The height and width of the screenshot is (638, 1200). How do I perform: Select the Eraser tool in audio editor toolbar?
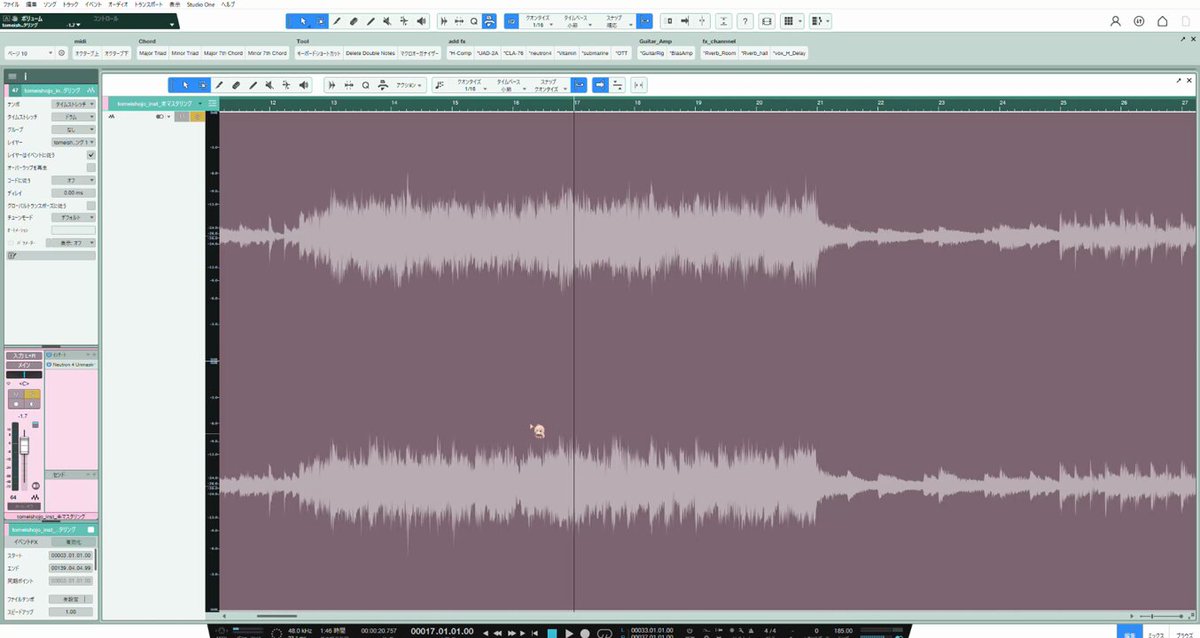click(x=236, y=85)
